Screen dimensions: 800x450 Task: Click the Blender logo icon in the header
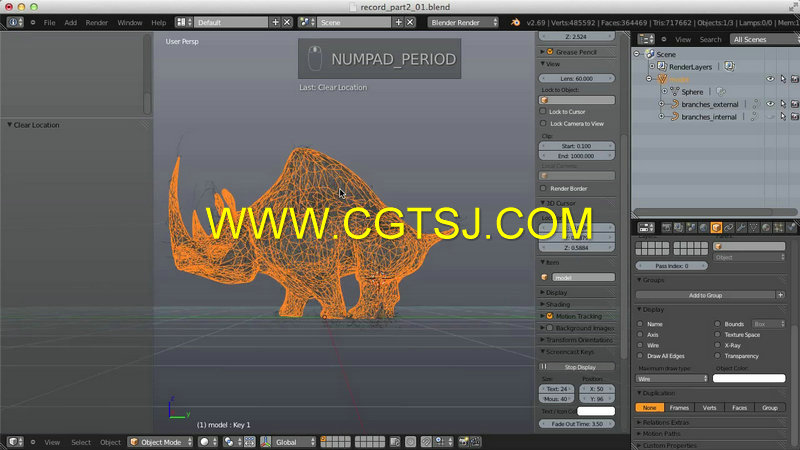515,22
